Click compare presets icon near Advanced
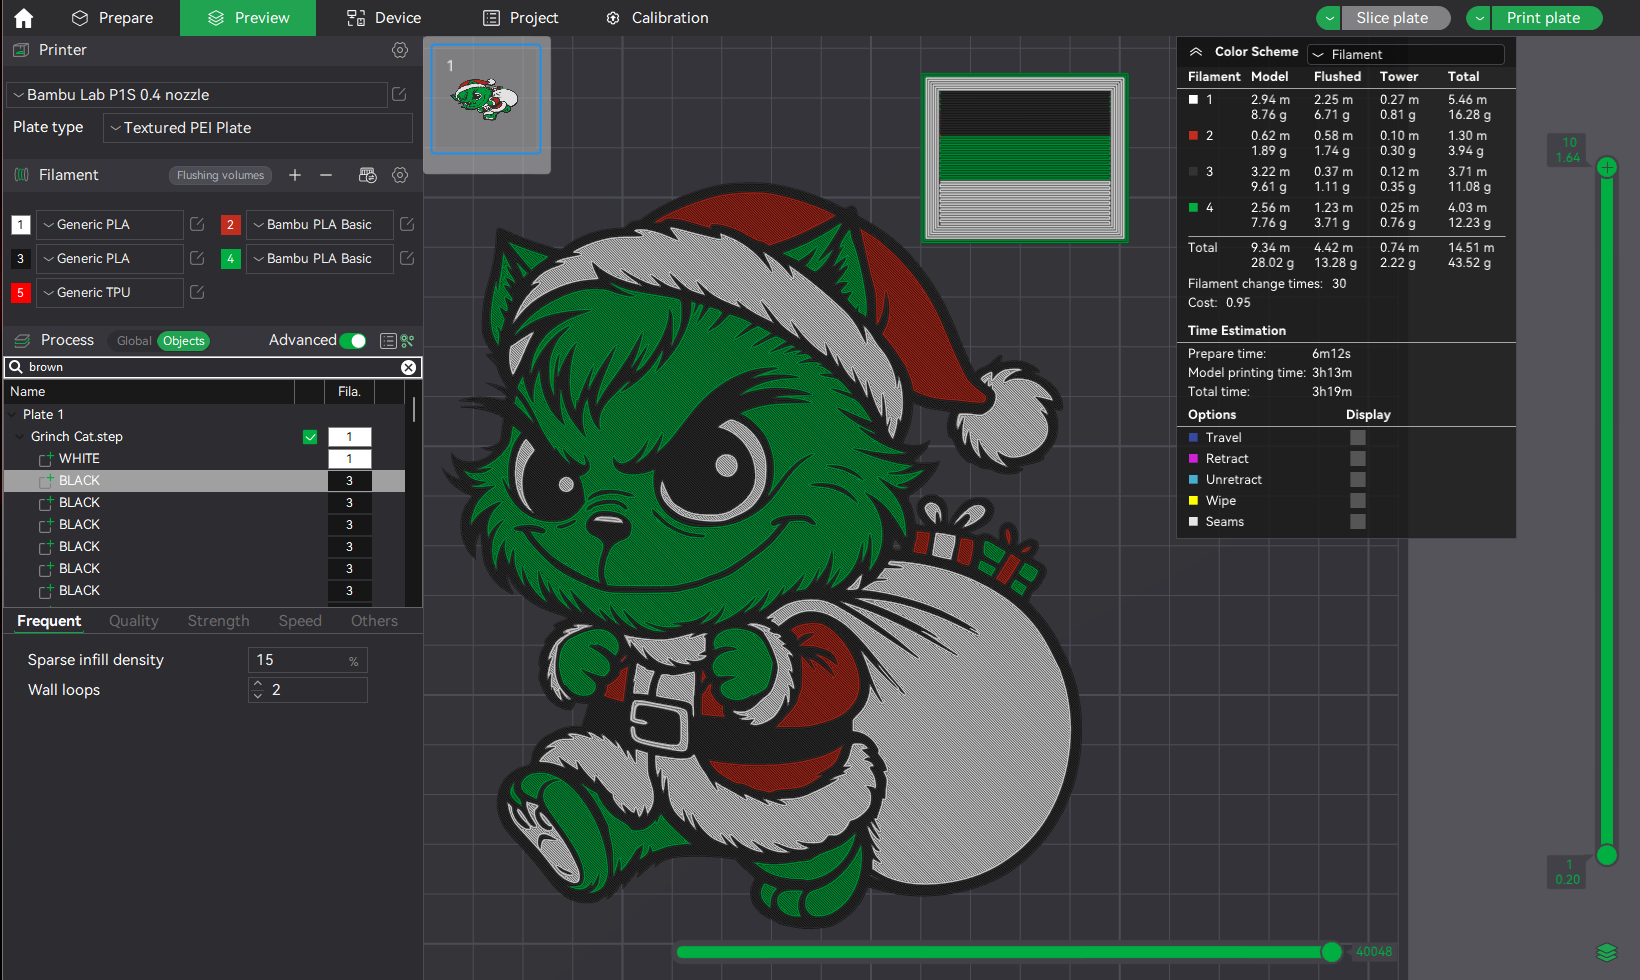1640x980 pixels. 408,341
